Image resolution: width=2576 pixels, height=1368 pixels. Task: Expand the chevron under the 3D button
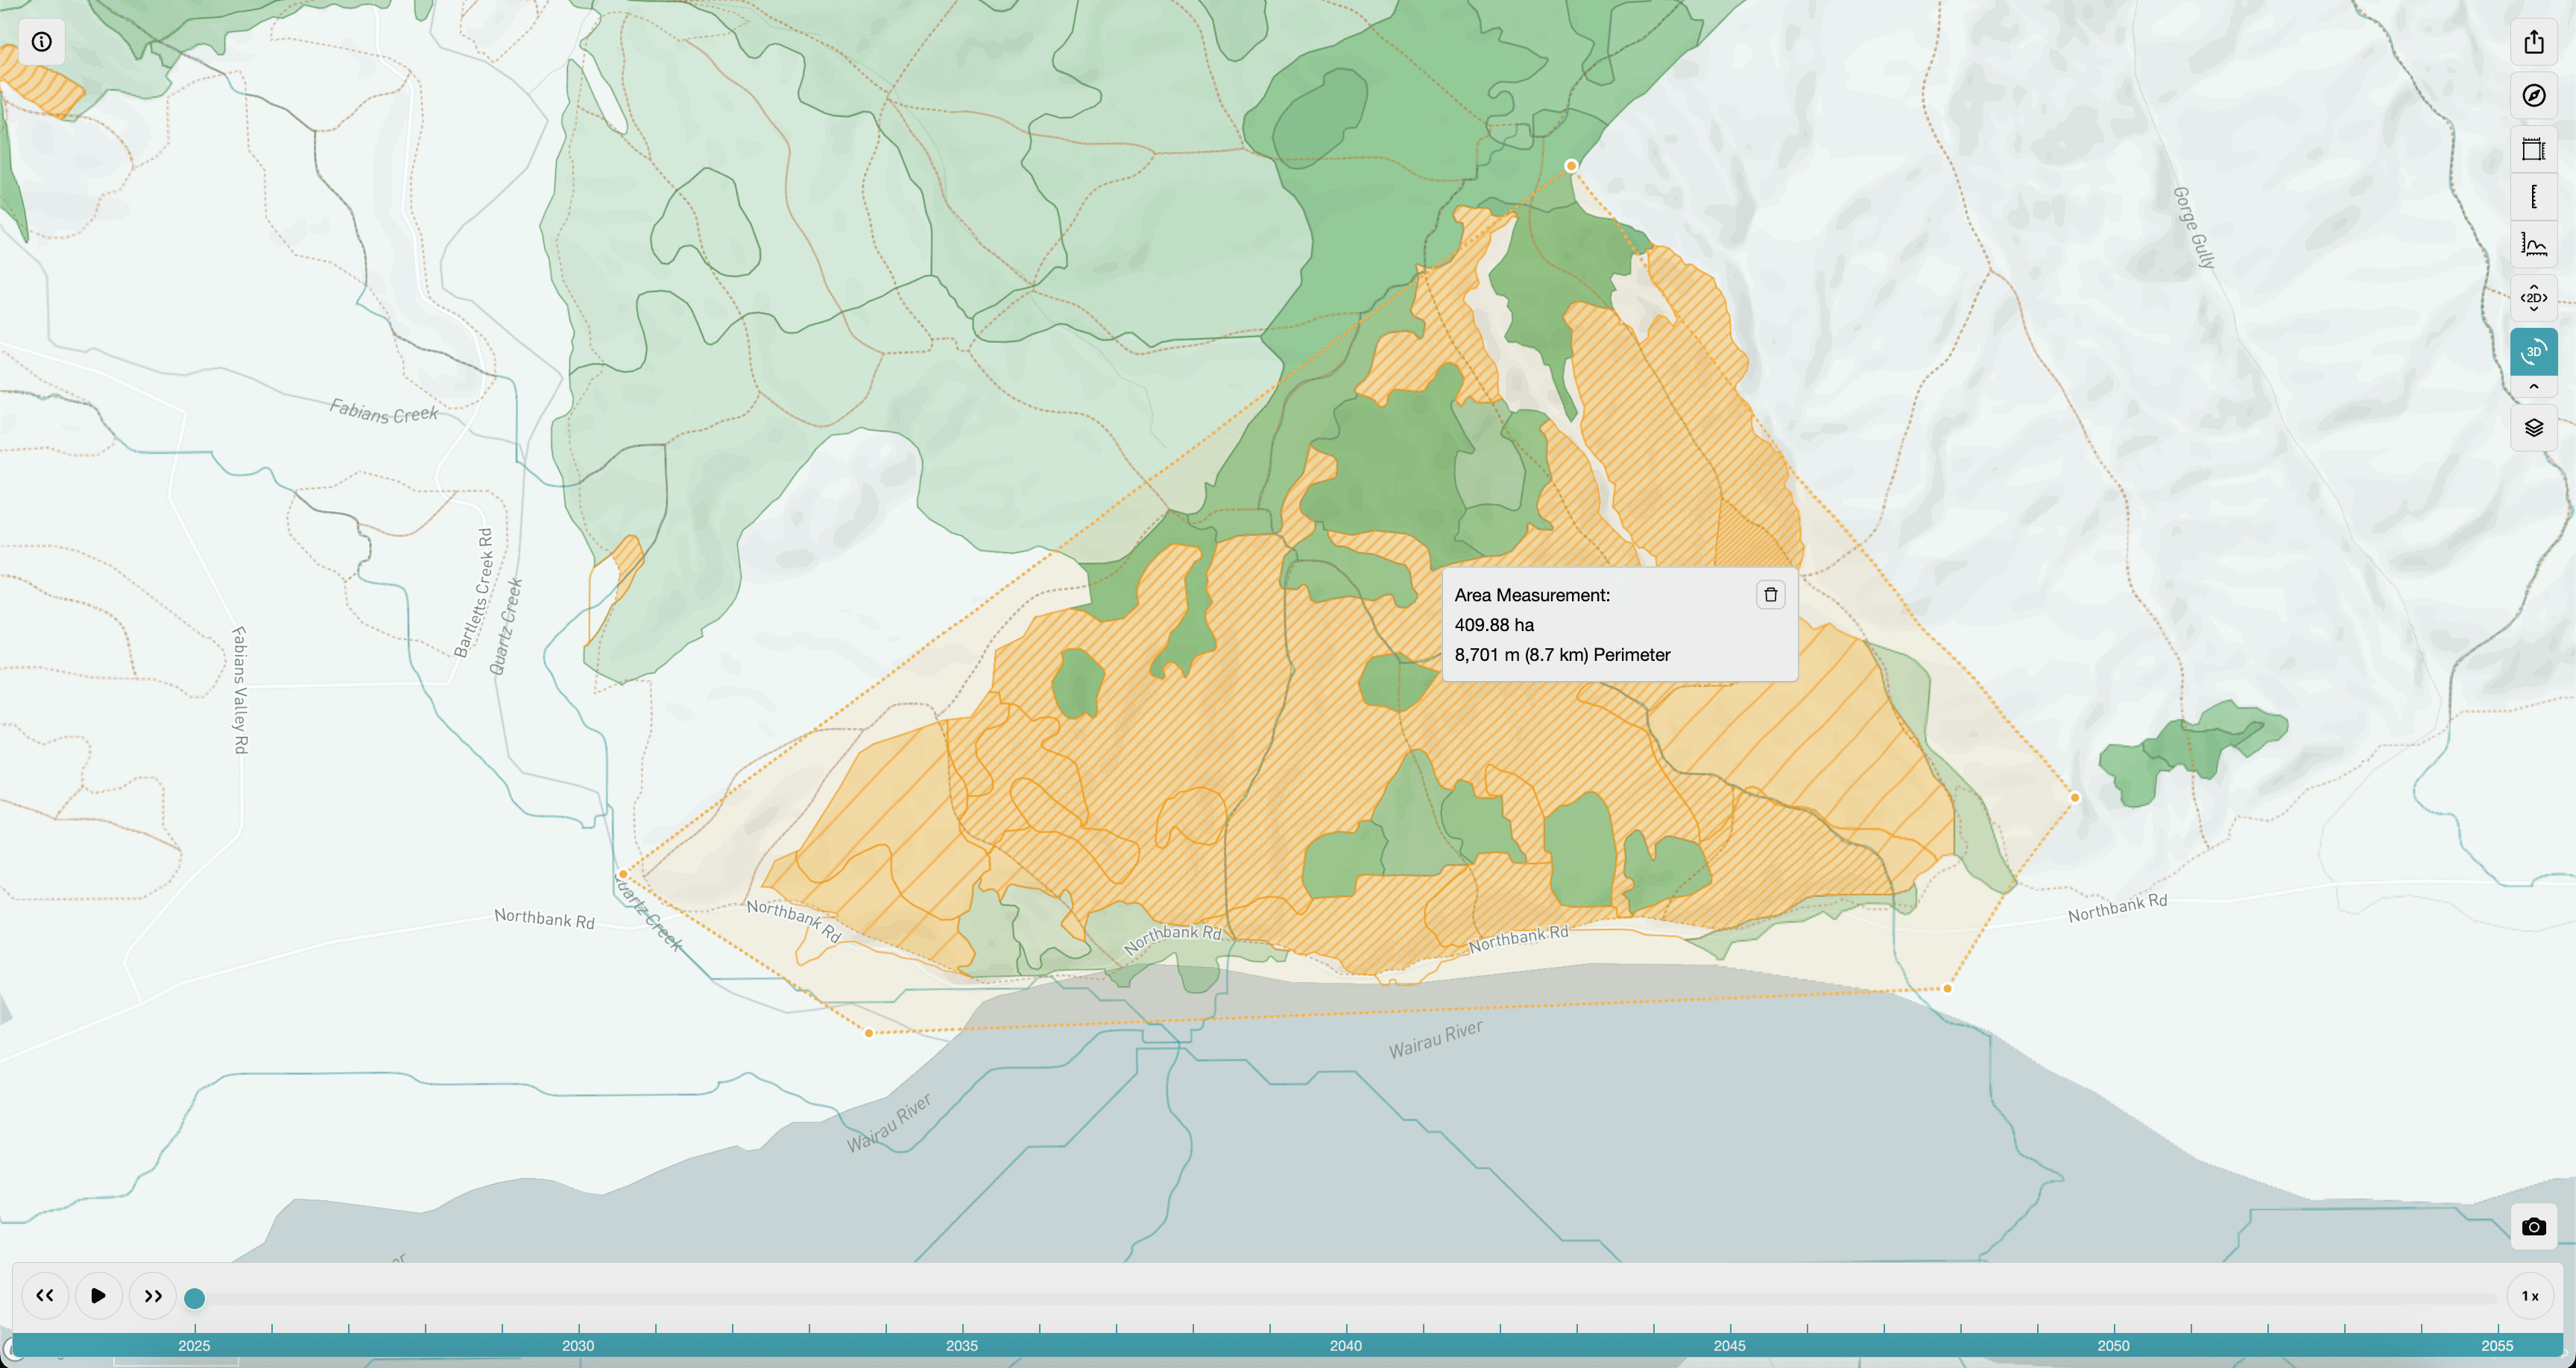pos(2533,387)
